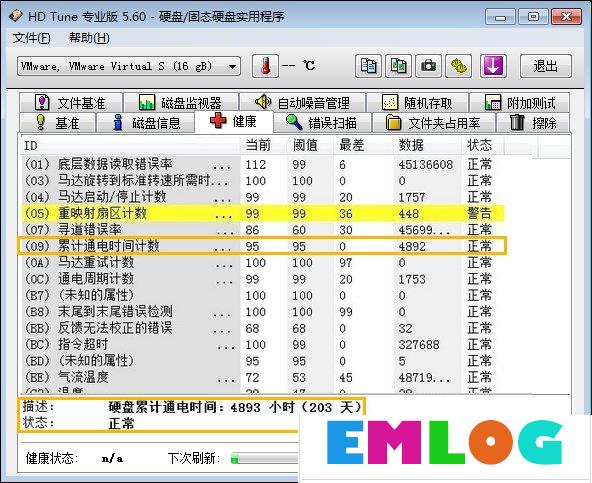
Task: Click the HD Tune title bar icon
Action: point(16,15)
